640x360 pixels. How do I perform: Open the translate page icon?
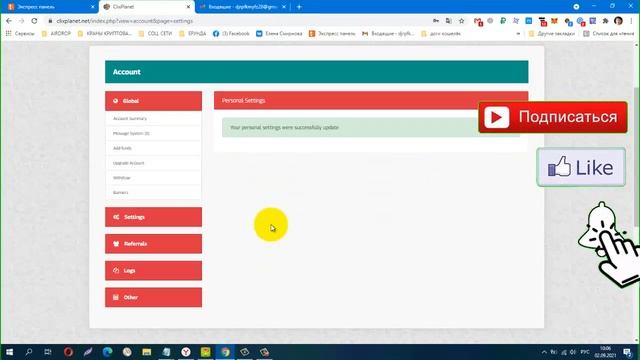click(449, 21)
